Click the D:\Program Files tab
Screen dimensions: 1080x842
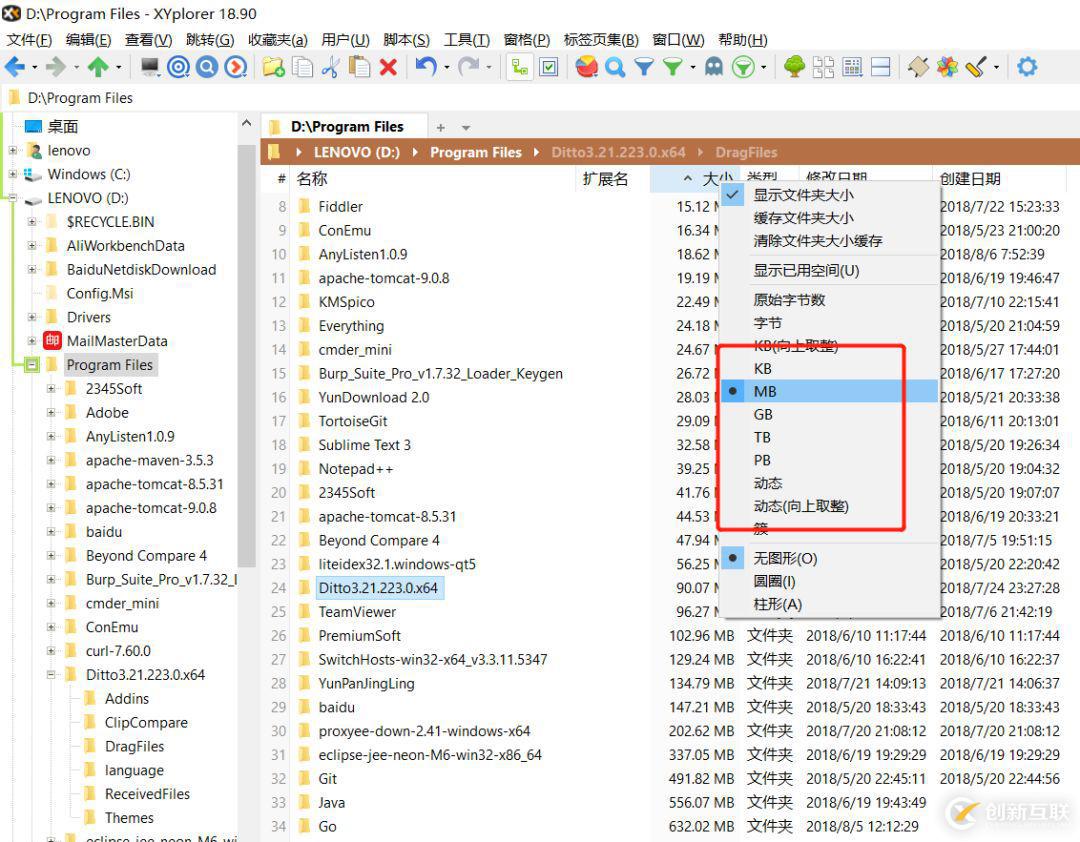point(345,126)
